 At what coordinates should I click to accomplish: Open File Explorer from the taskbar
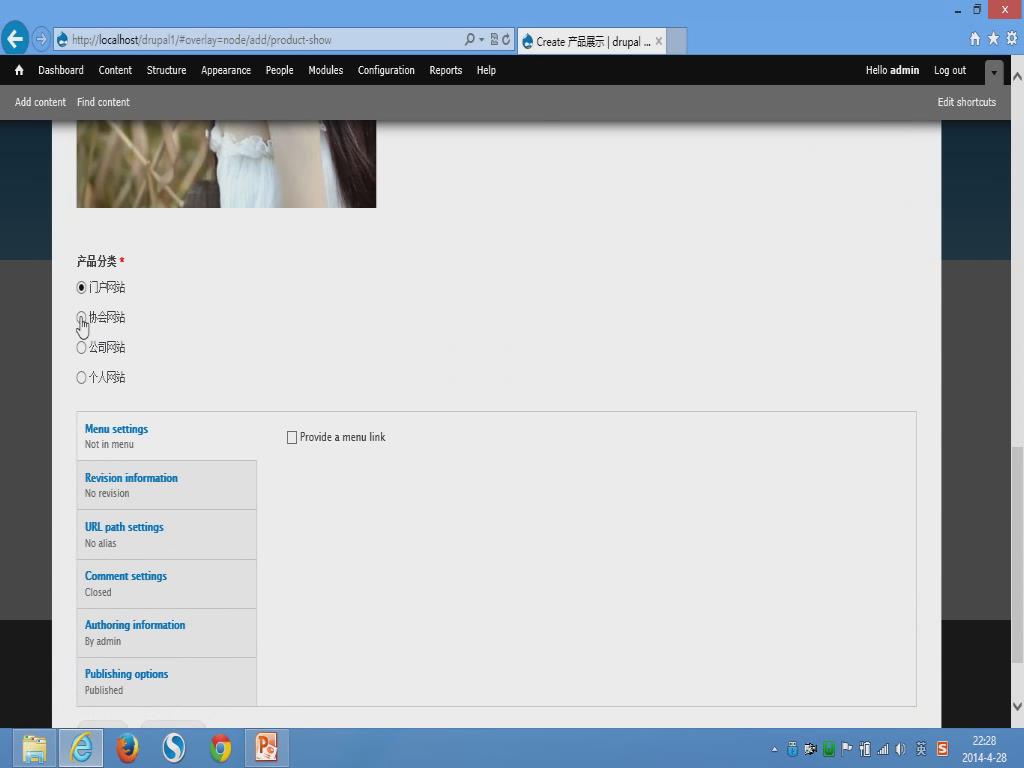pos(35,748)
